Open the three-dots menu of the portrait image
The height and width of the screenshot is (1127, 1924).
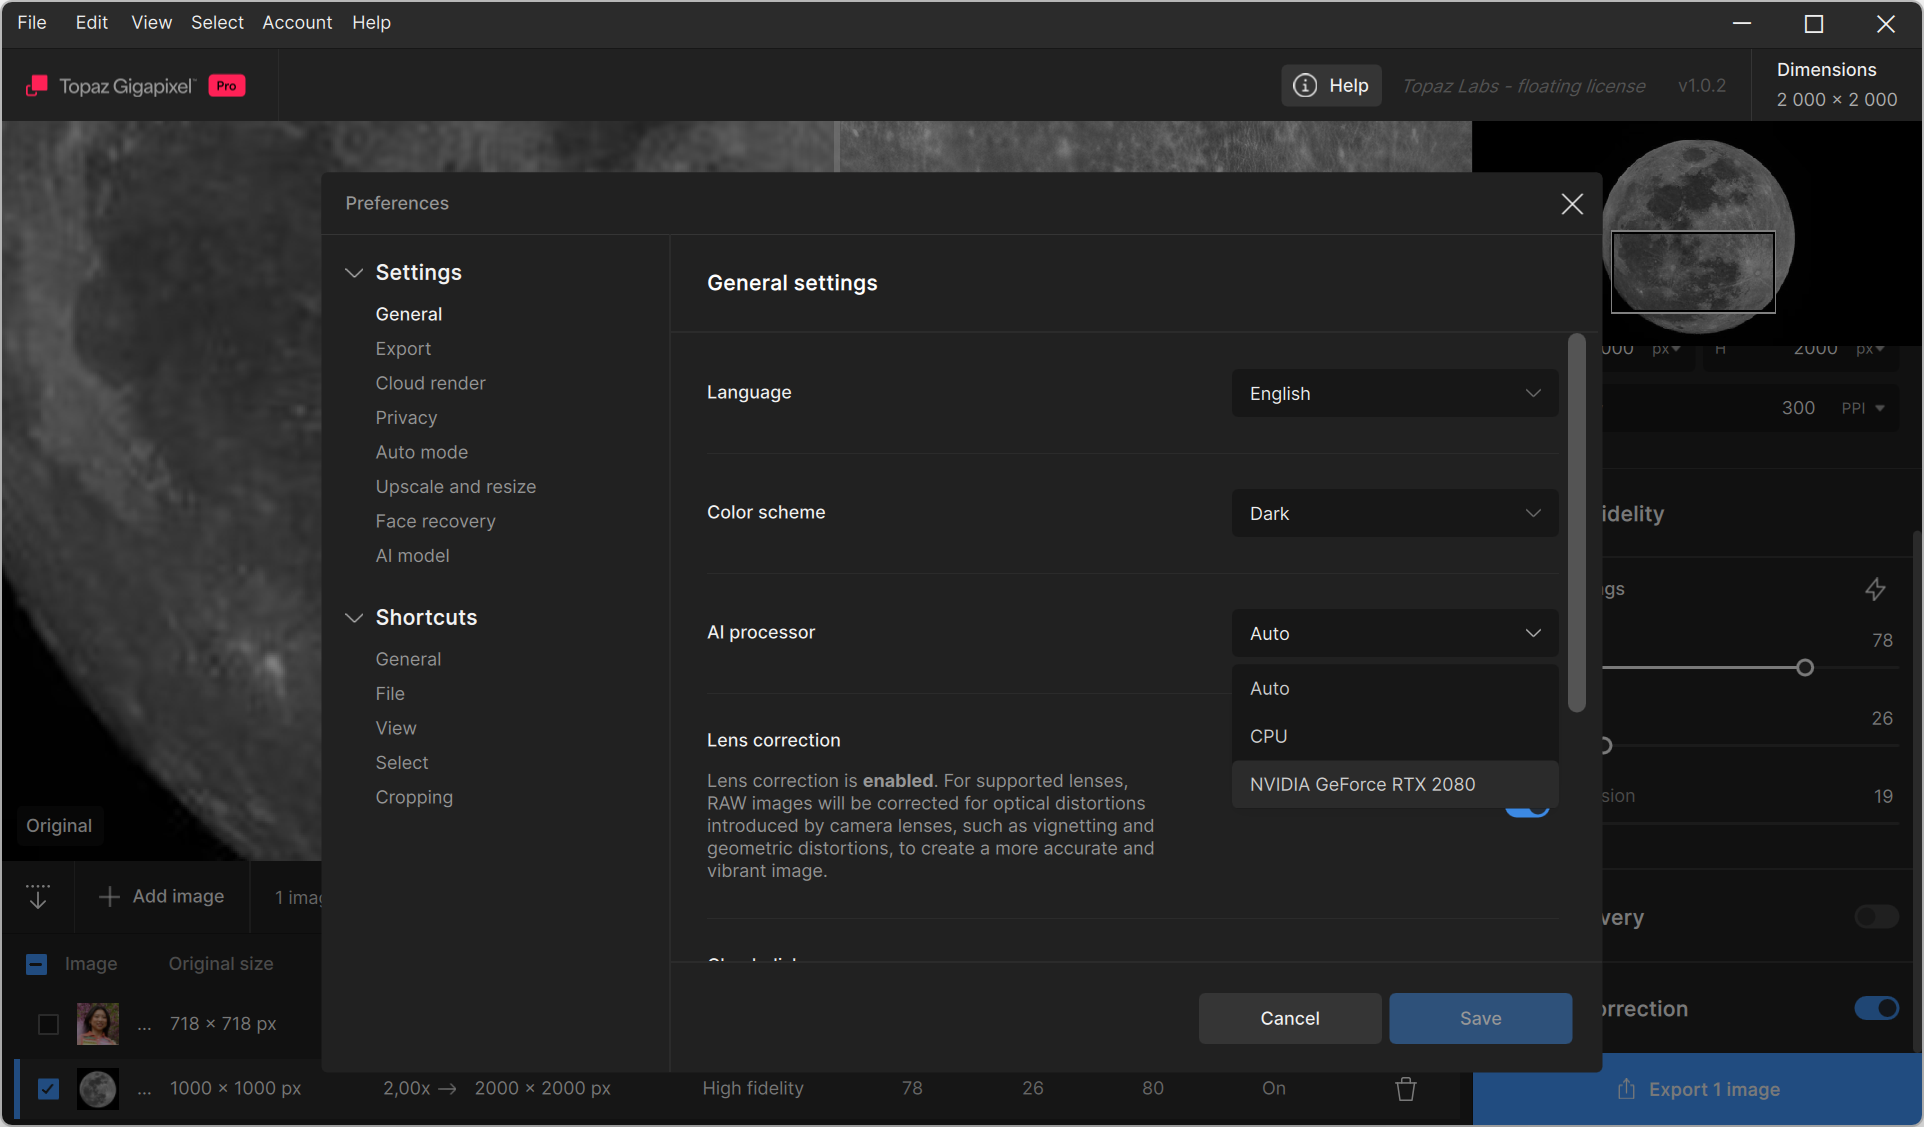pyautogui.click(x=145, y=1024)
